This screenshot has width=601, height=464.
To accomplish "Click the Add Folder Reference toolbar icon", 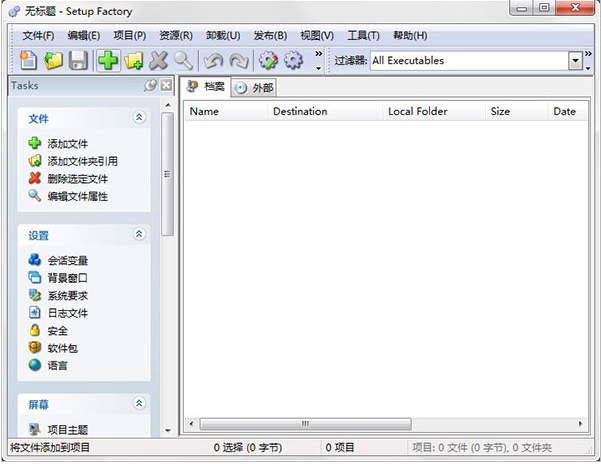I will pos(134,61).
